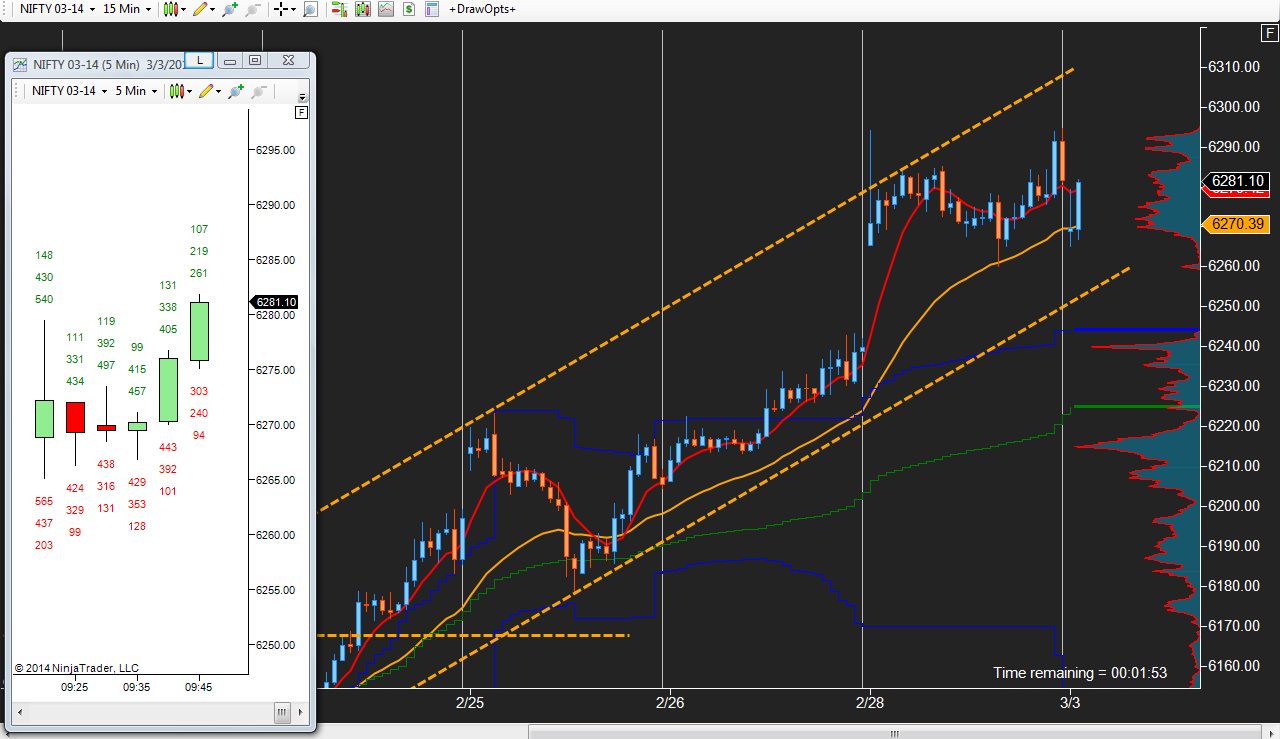Click the 2/28 date label on time axis
This screenshot has height=739, width=1280.
(x=870, y=703)
